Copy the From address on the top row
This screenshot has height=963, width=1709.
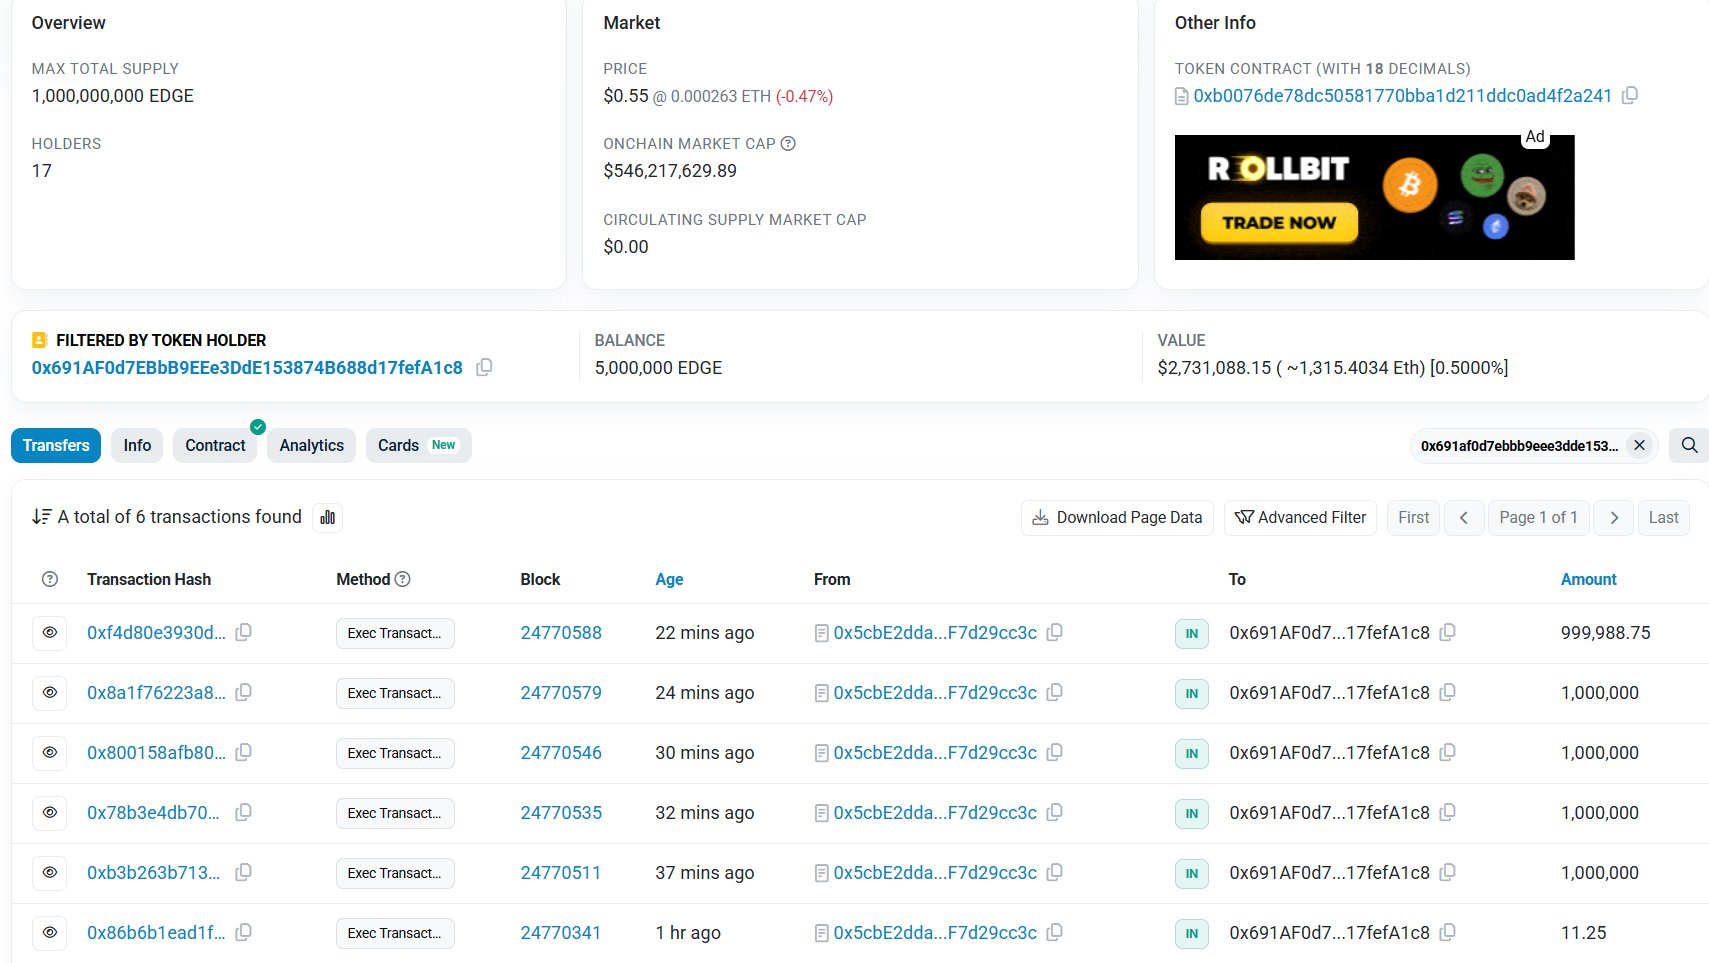pyautogui.click(x=1055, y=632)
